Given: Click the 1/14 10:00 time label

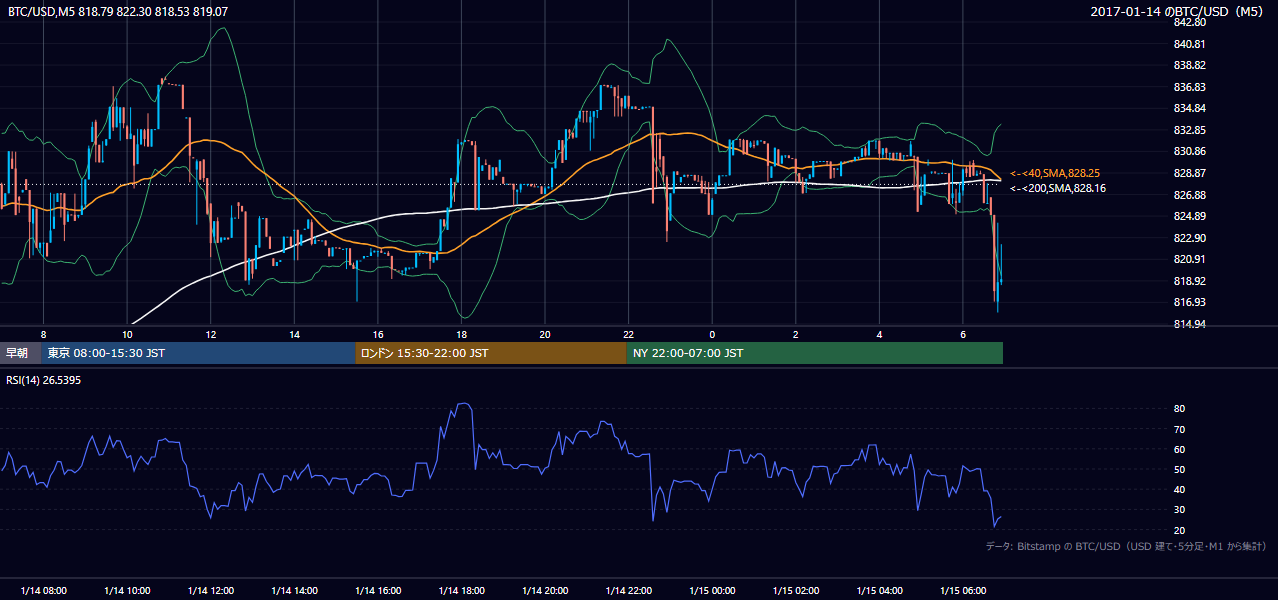Looking at the screenshot, I should pyautogui.click(x=127, y=590).
